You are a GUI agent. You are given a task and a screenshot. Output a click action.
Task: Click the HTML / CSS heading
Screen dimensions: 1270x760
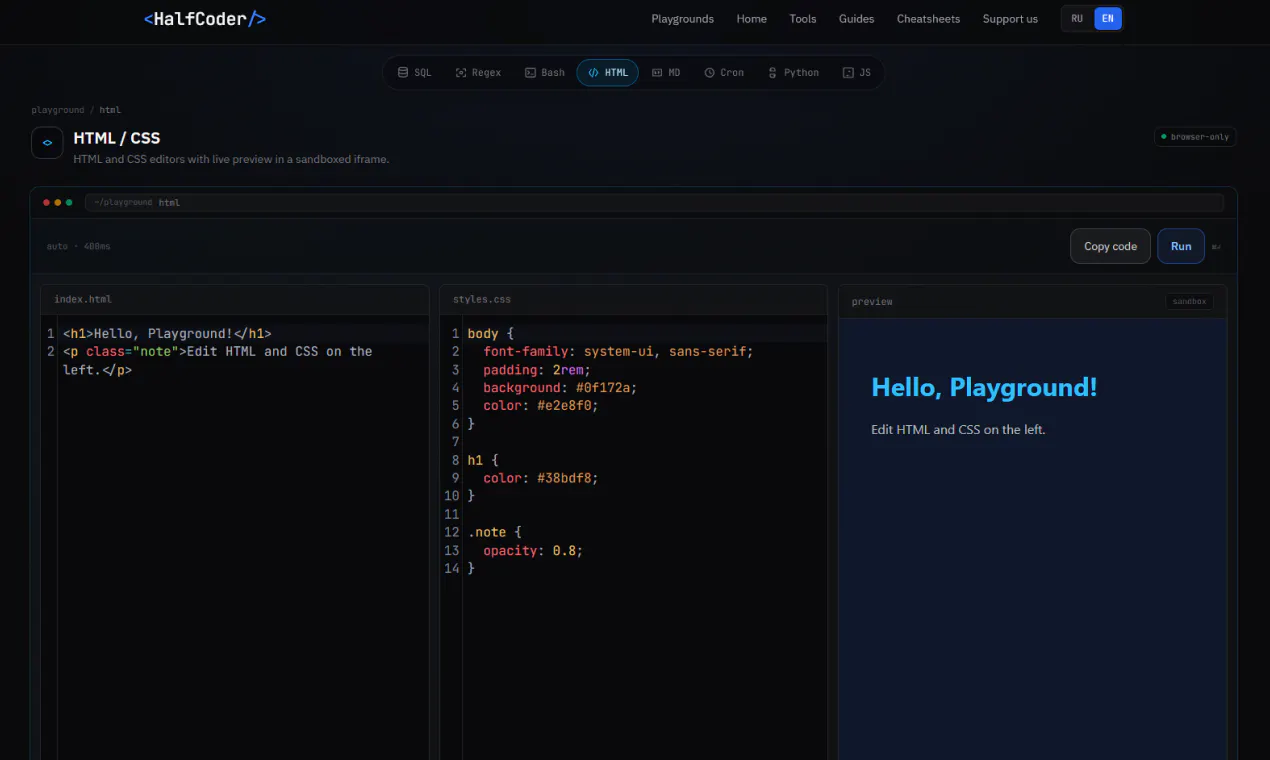pyautogui.click(x=117, y=138)
